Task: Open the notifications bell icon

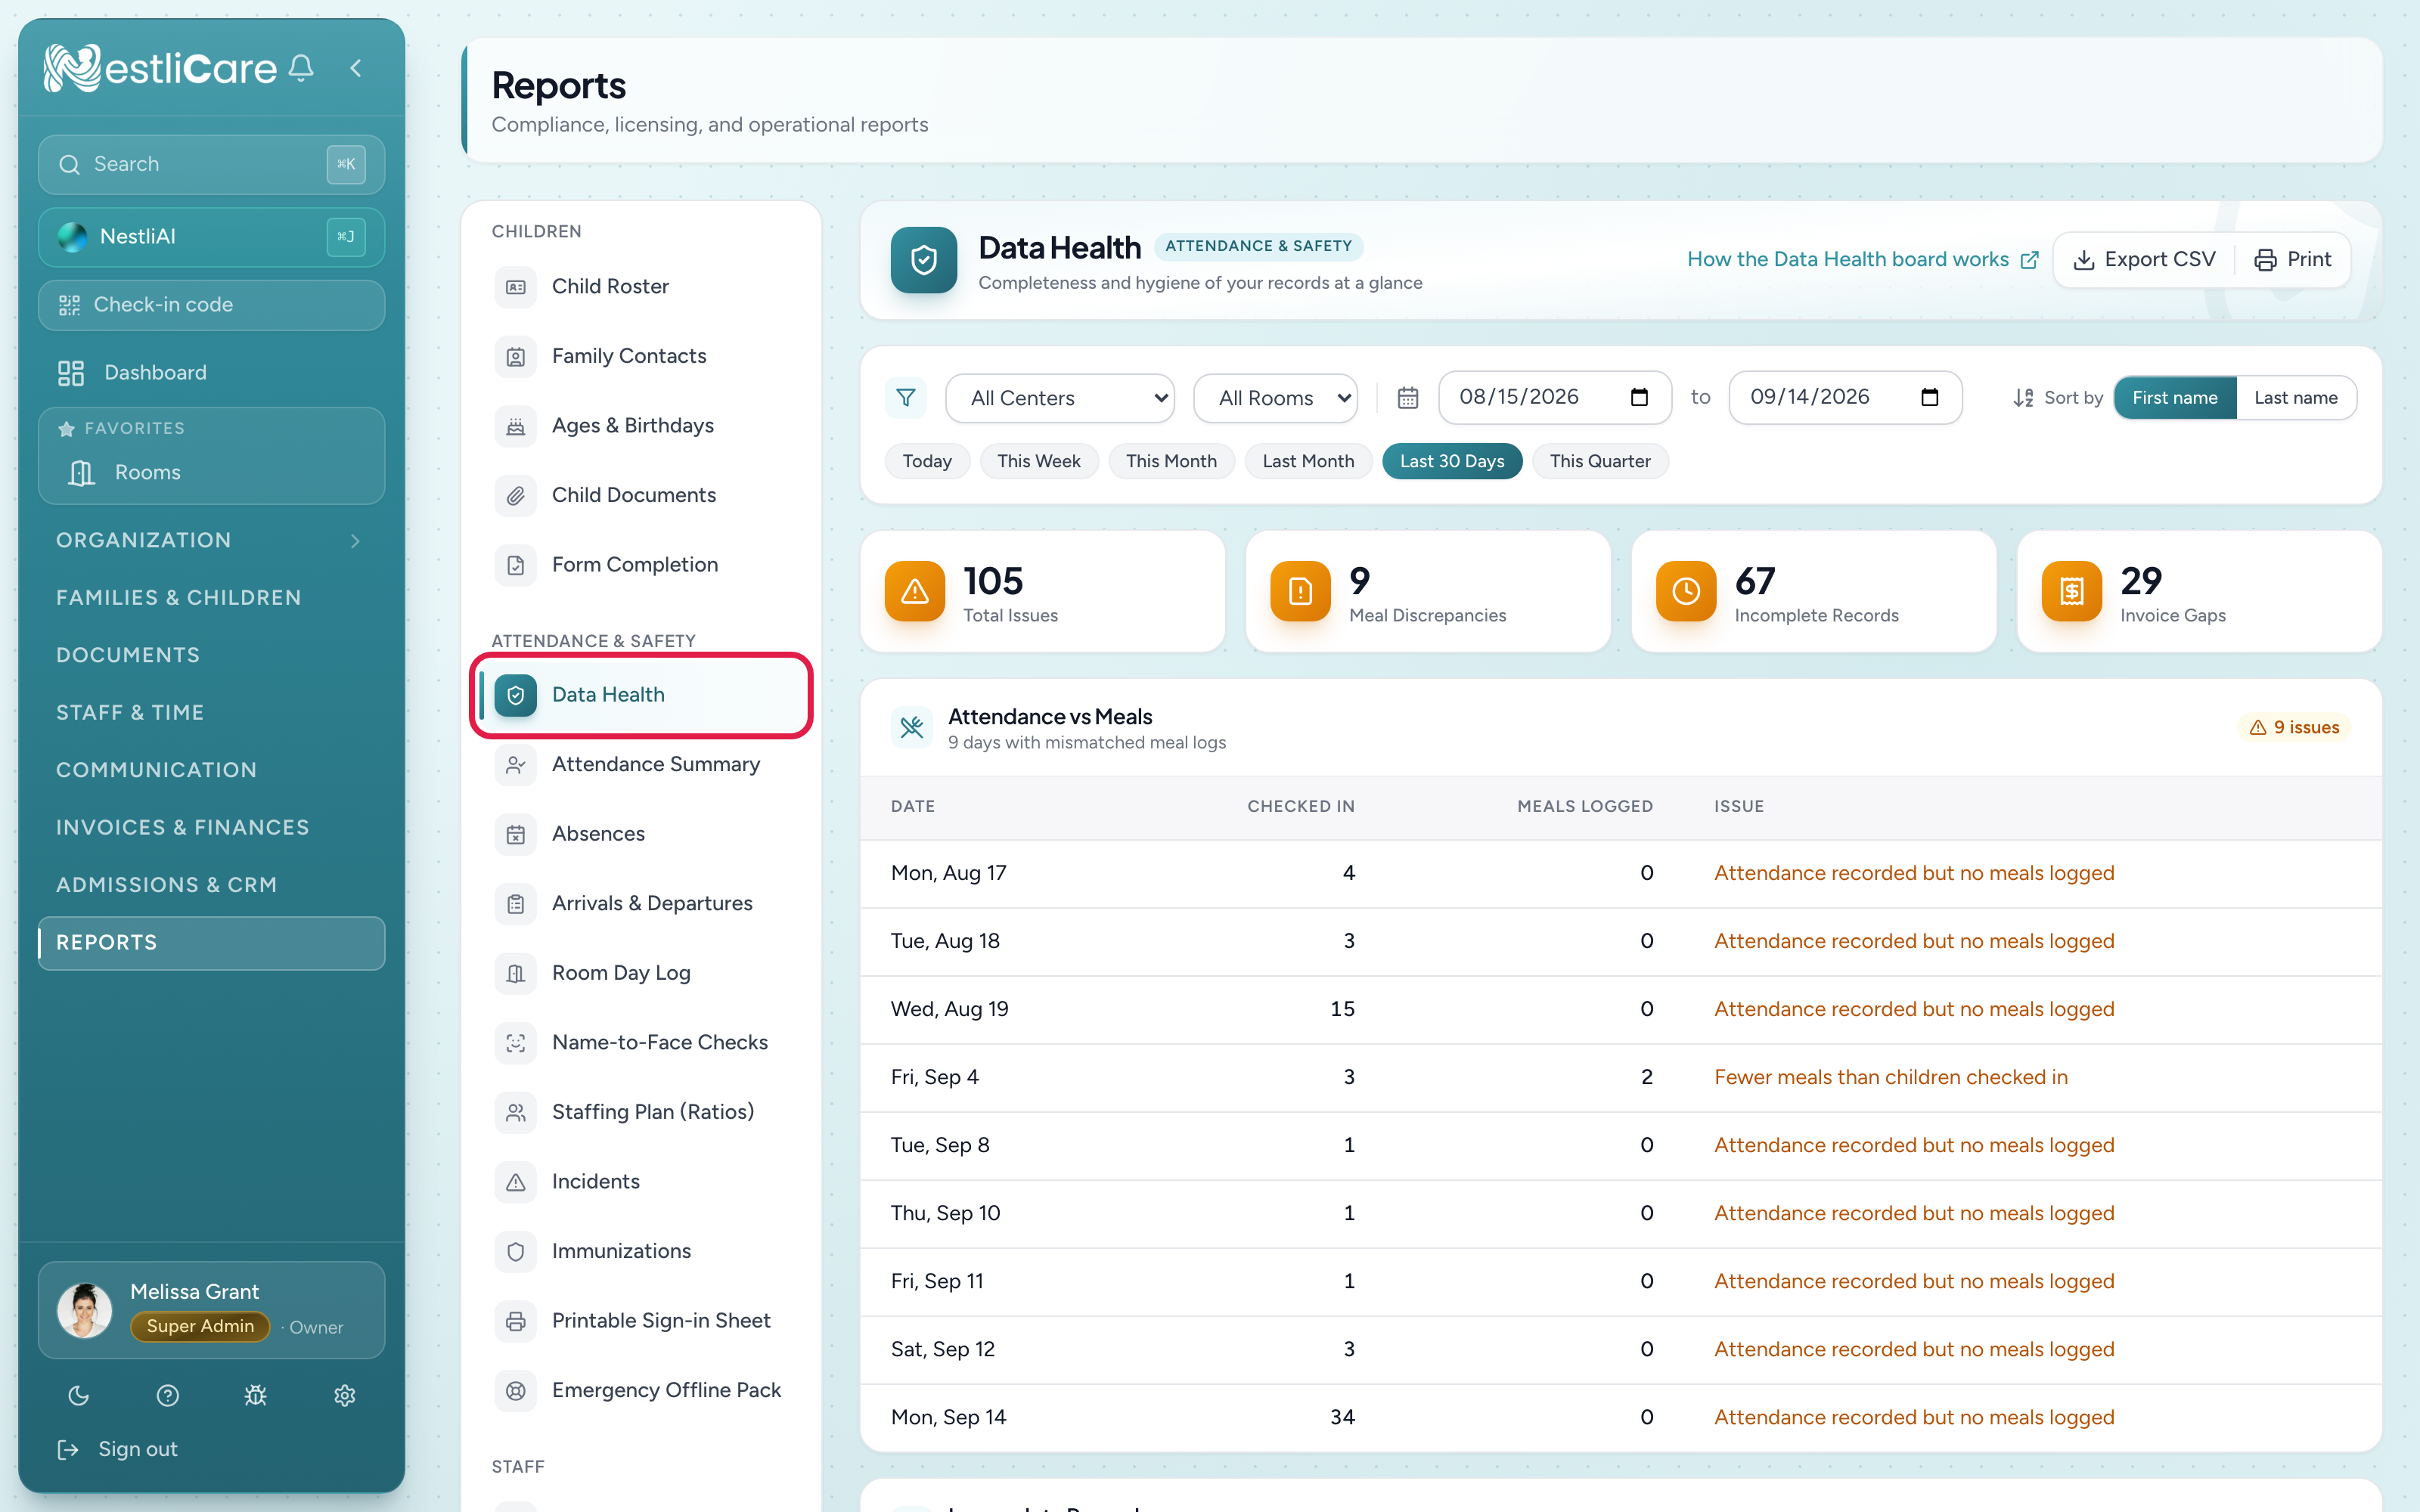Action: pos(301,68)
